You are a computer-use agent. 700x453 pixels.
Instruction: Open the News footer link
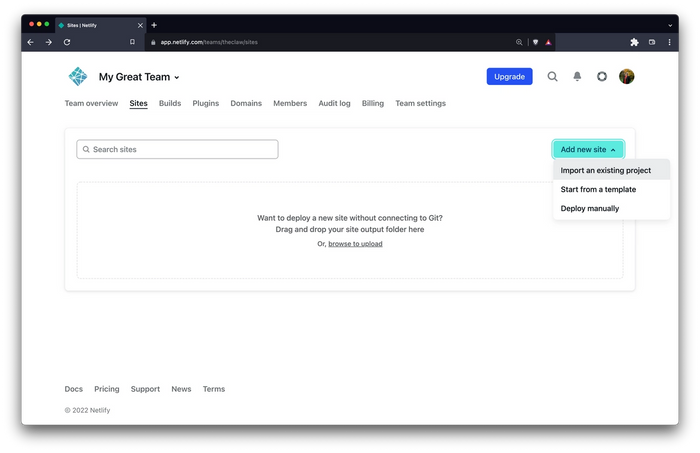[x=181, y=389]
